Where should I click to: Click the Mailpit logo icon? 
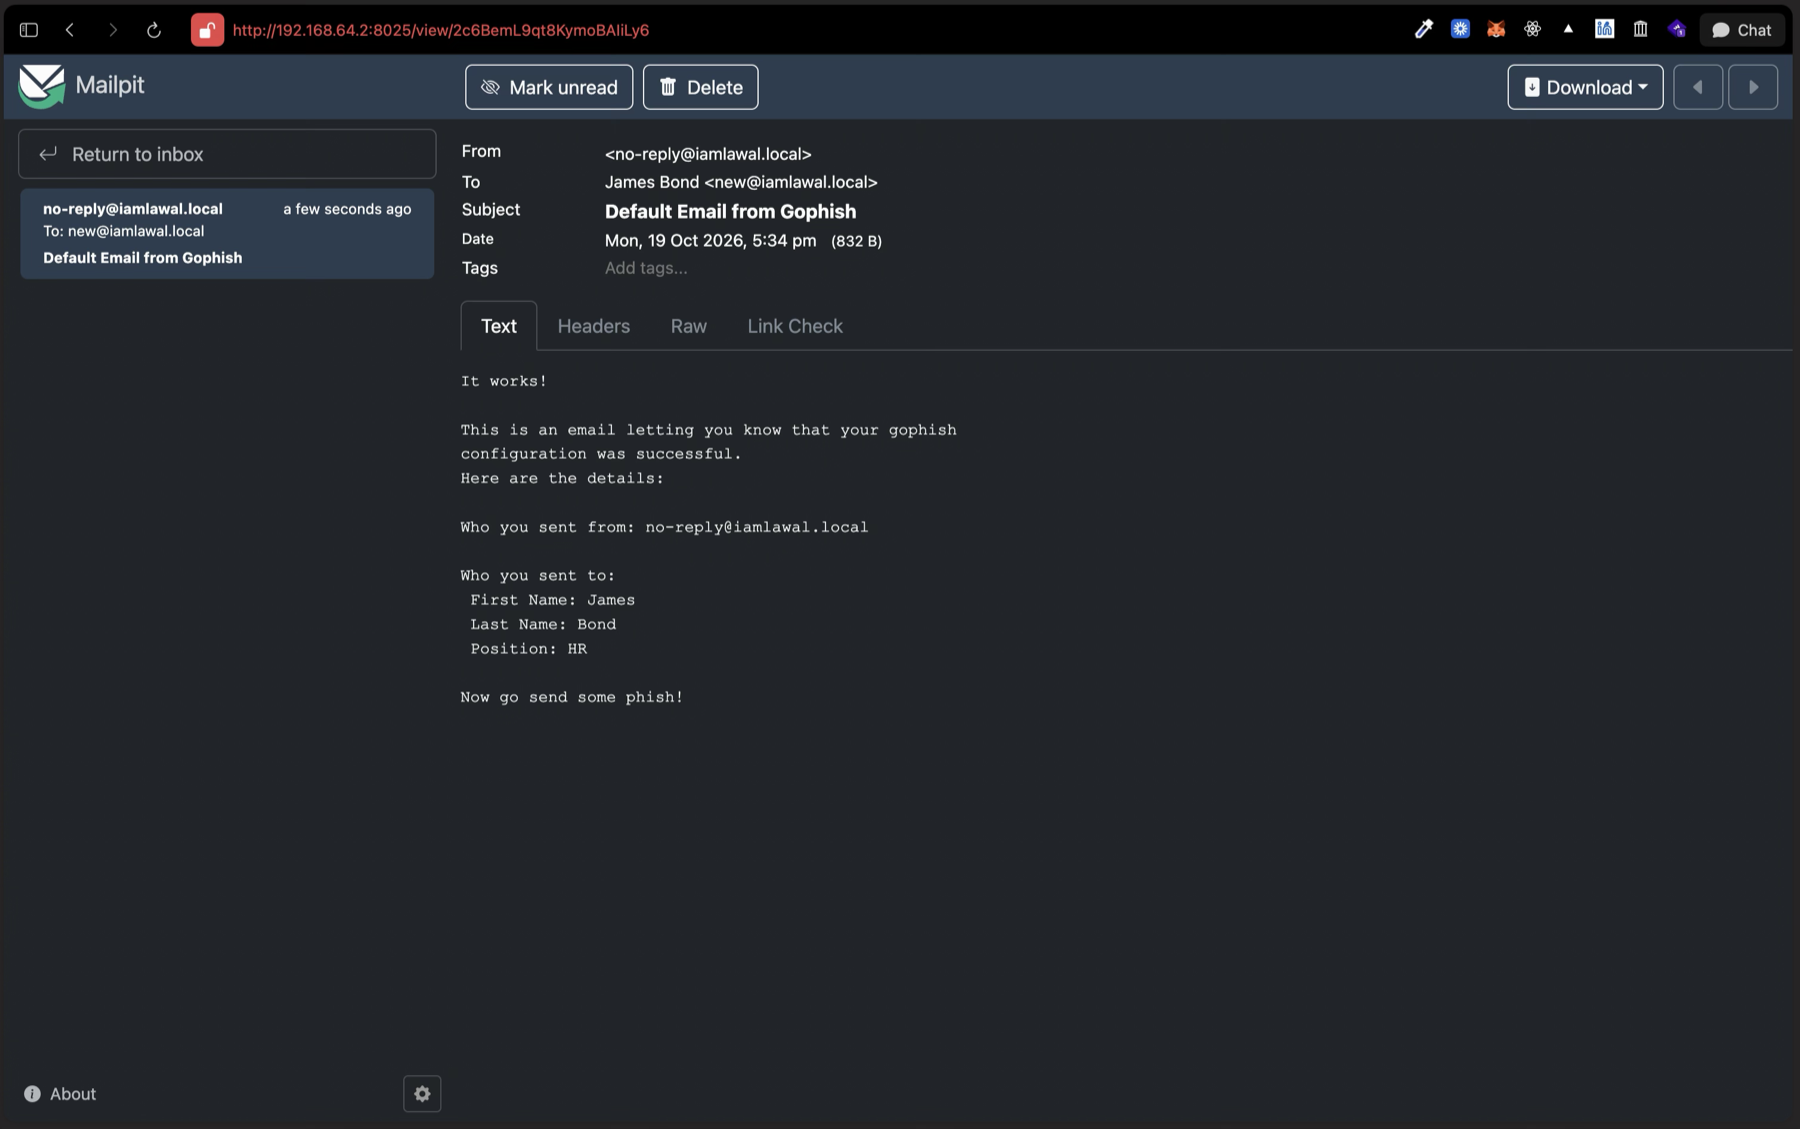(x=42, y=86)
